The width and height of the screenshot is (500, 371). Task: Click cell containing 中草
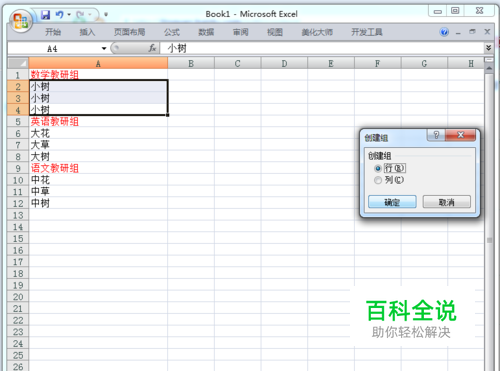[98, 192]
